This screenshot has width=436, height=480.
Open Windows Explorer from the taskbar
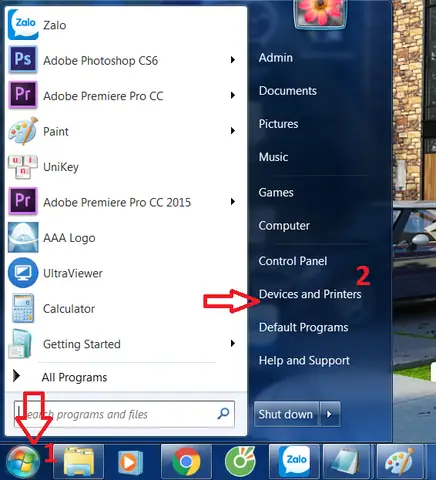tap(79, 462)
